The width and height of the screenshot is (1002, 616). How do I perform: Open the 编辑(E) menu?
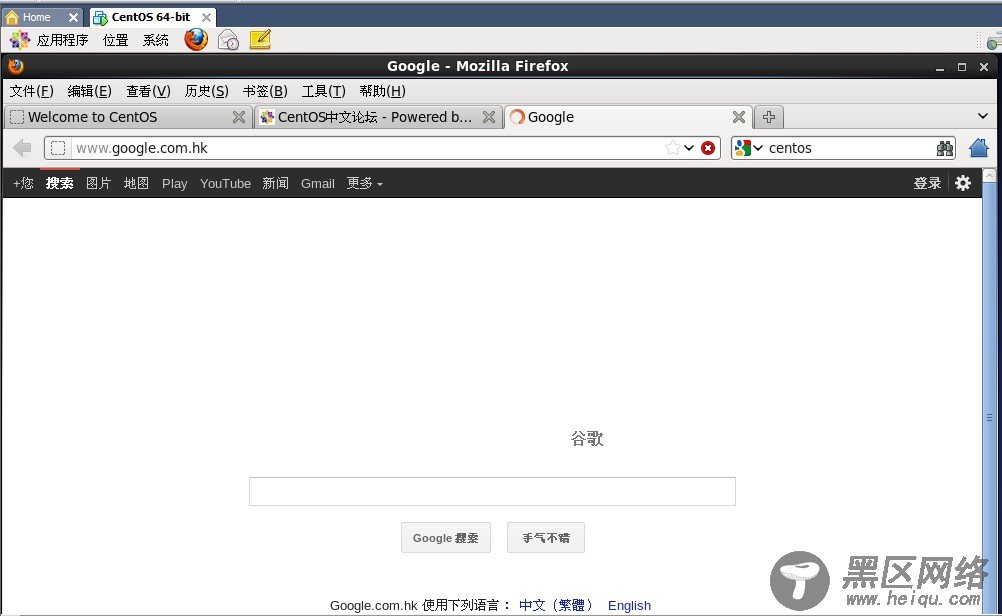pos(89,91)
